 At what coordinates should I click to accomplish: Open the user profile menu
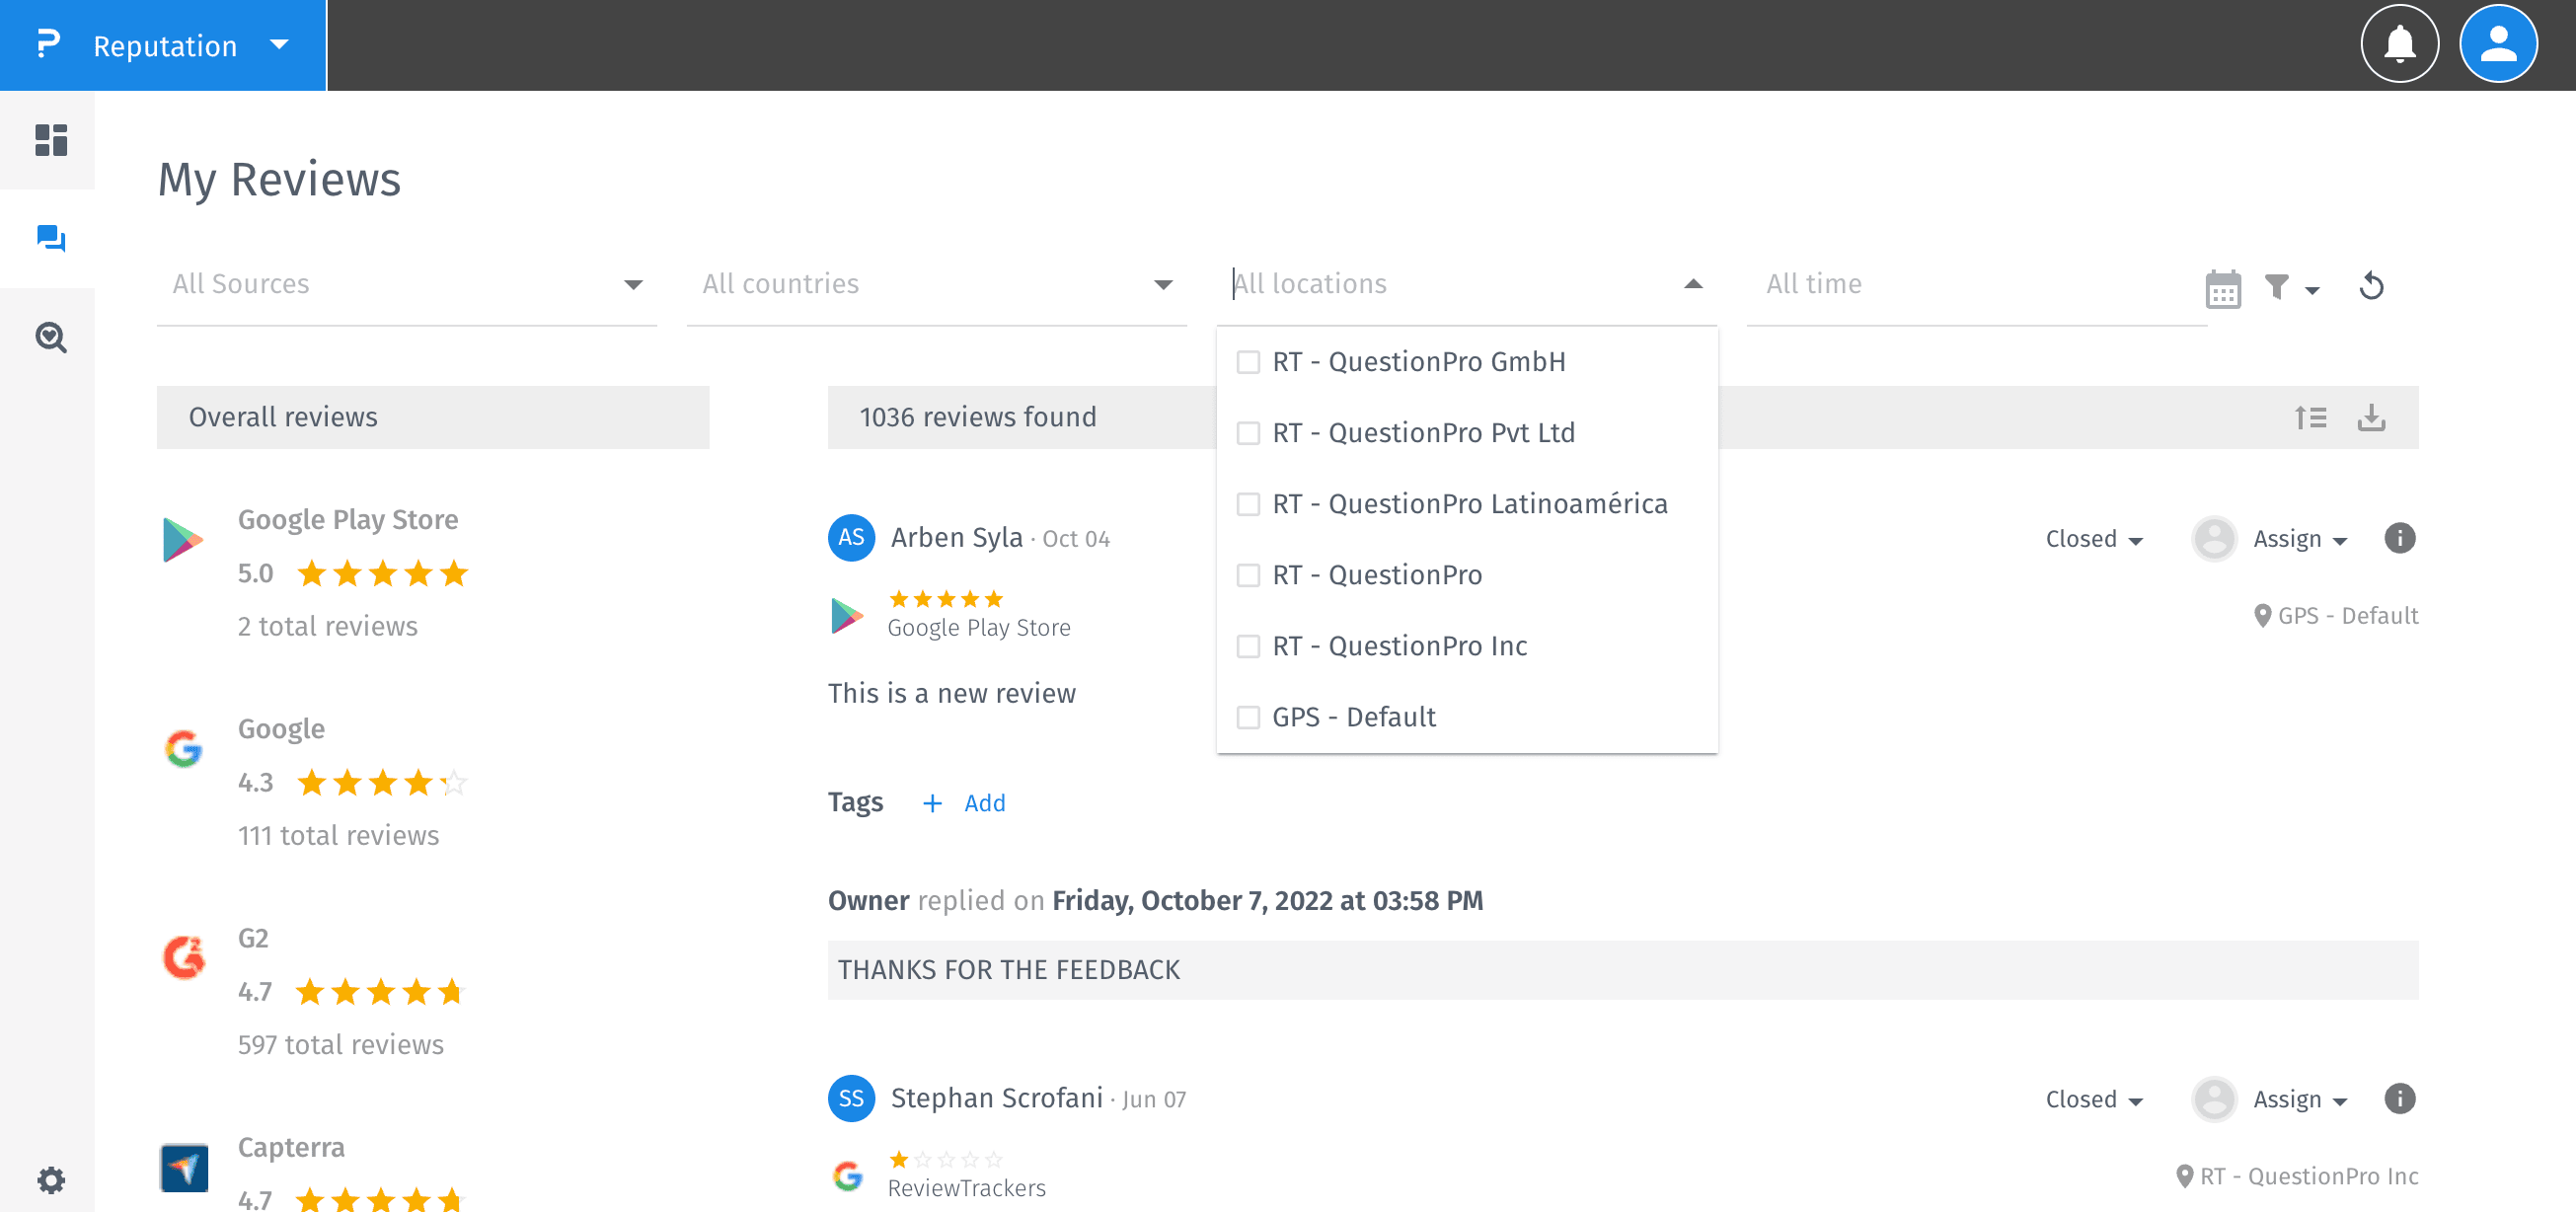2497,45
